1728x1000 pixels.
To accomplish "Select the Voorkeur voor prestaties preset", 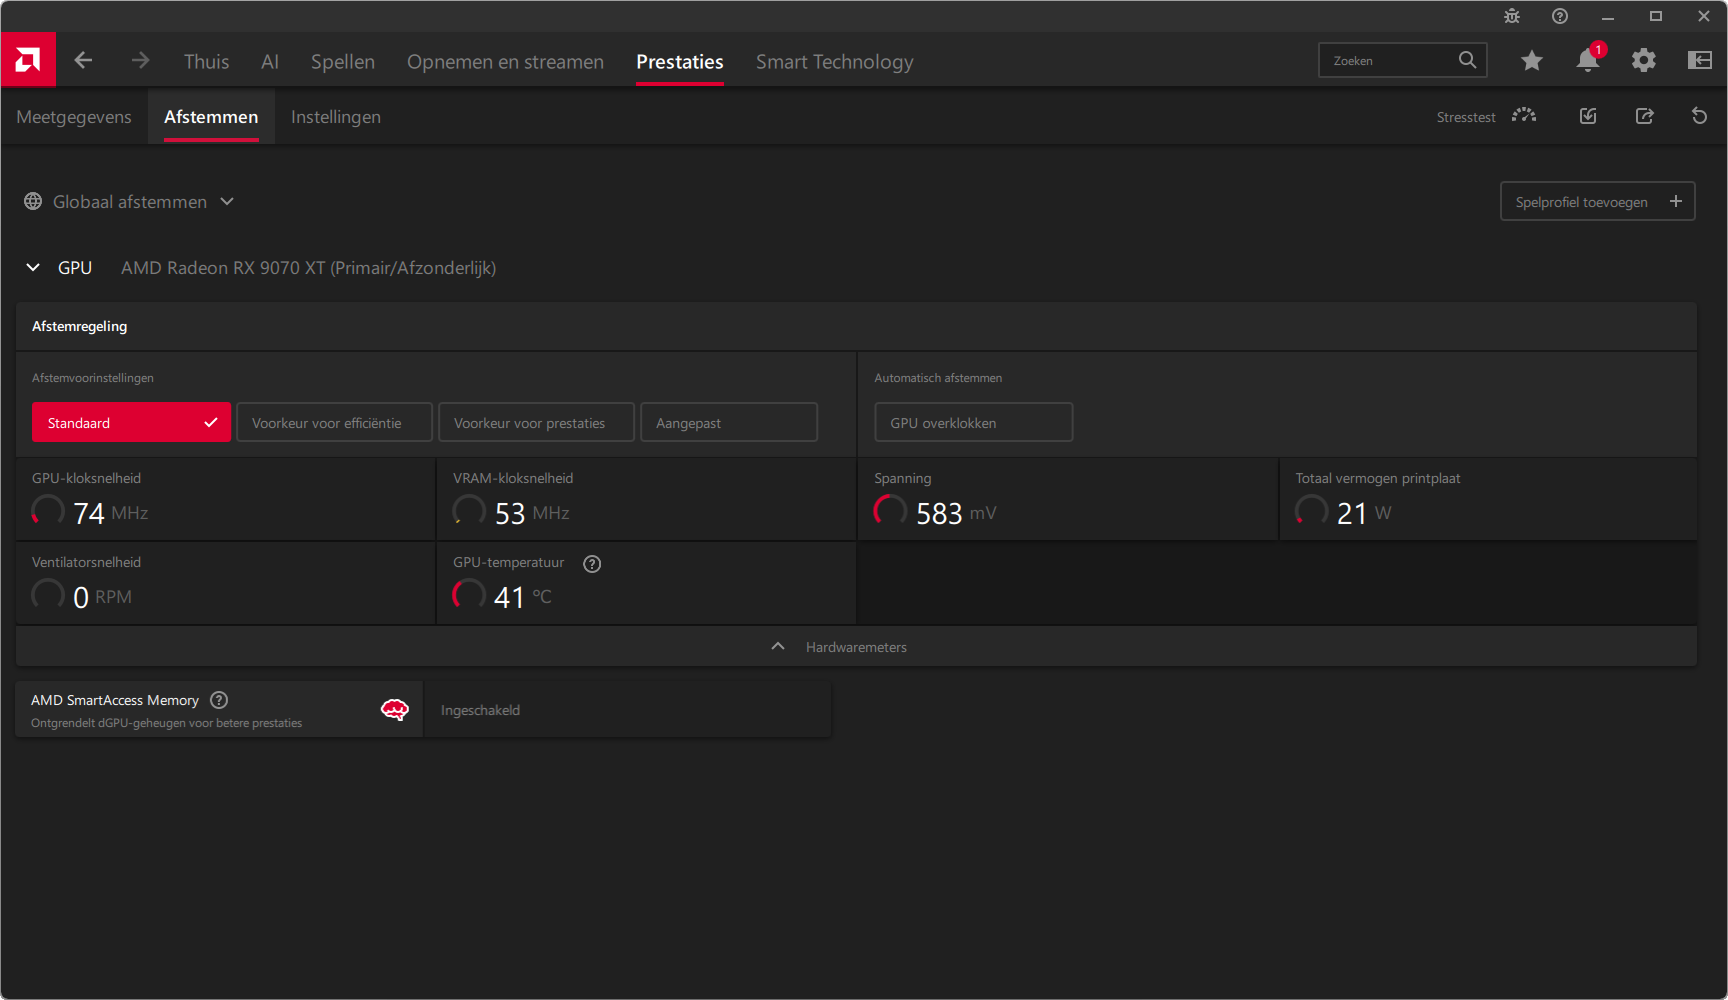I will point(536,423).
